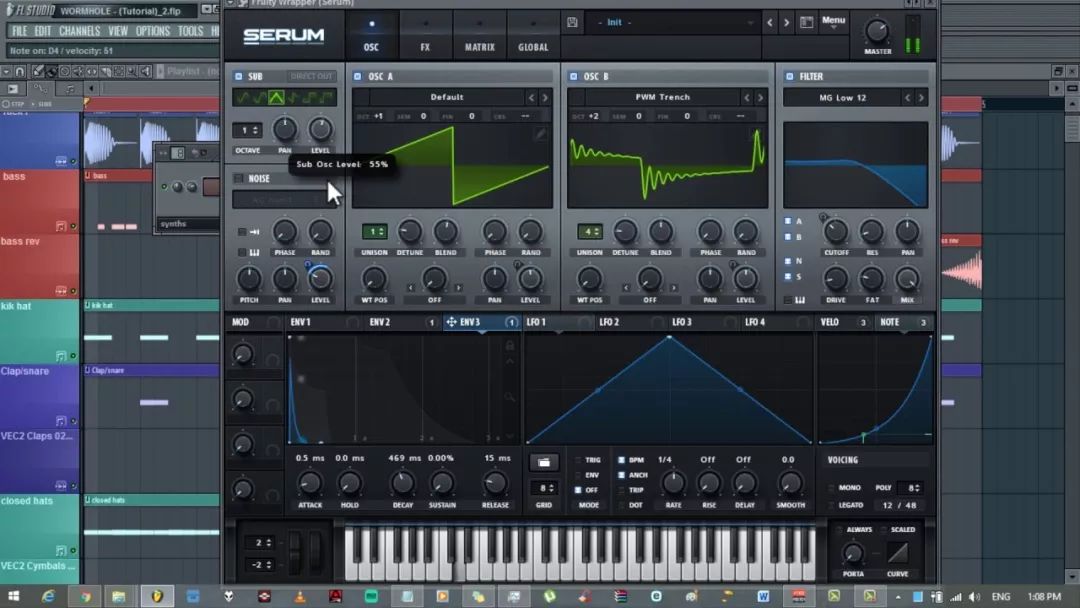Click the Serum Menu button
1080x608 pixels.
tap(833, 22)
